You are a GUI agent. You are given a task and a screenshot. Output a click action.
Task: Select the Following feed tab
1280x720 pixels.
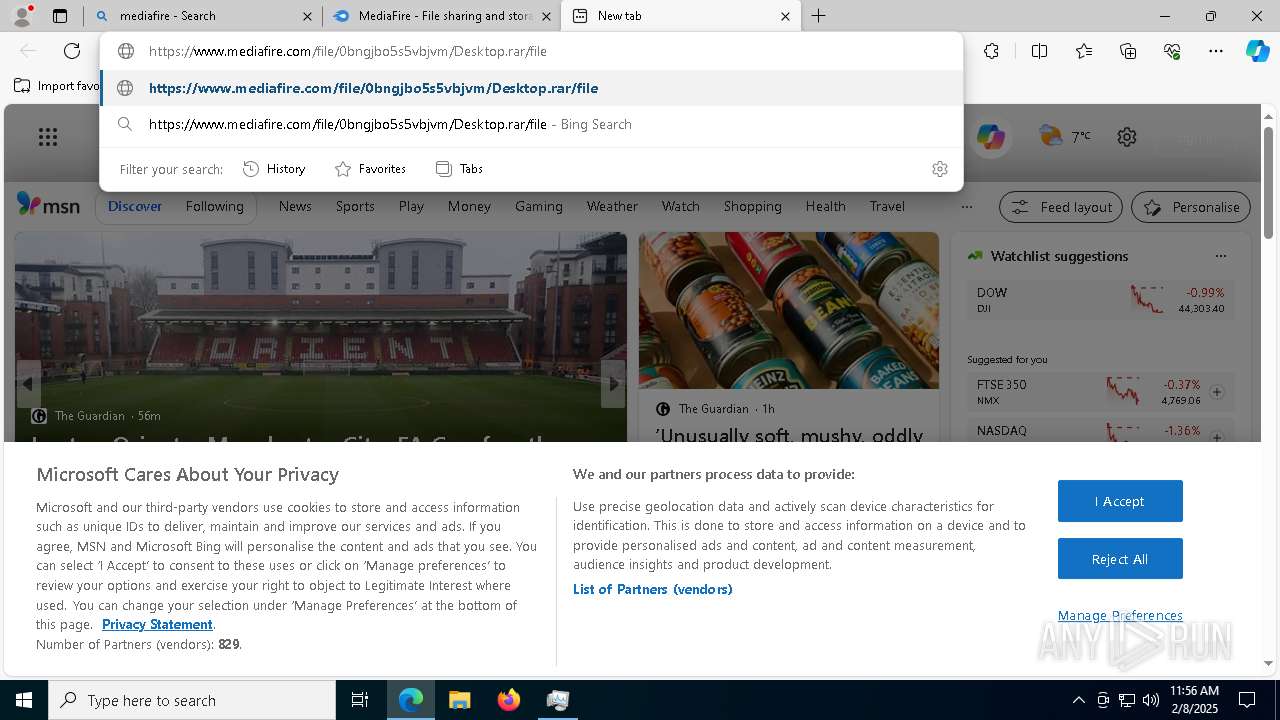tap(214, 206)
